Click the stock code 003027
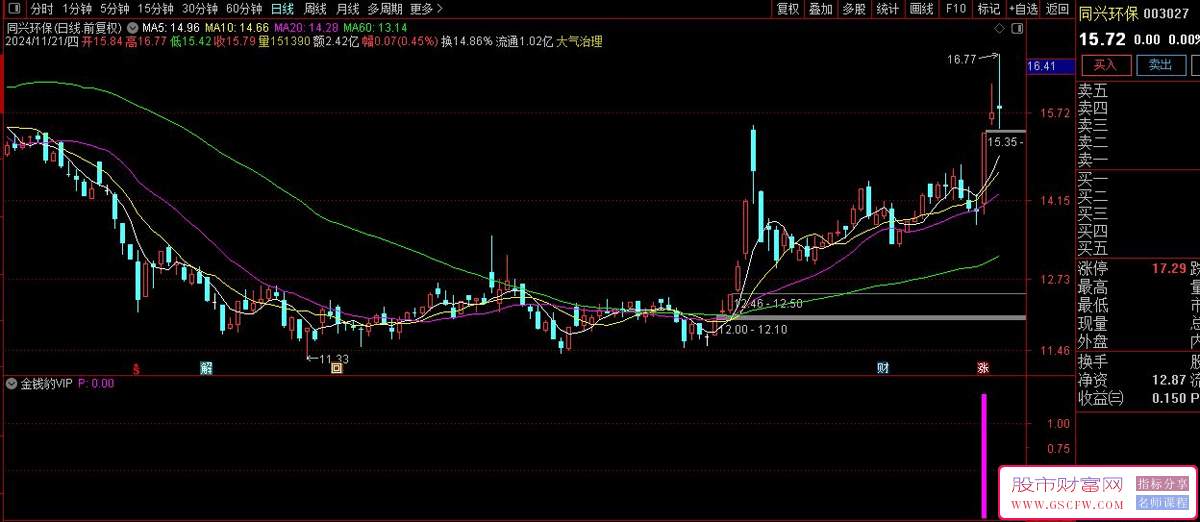 1166,14
